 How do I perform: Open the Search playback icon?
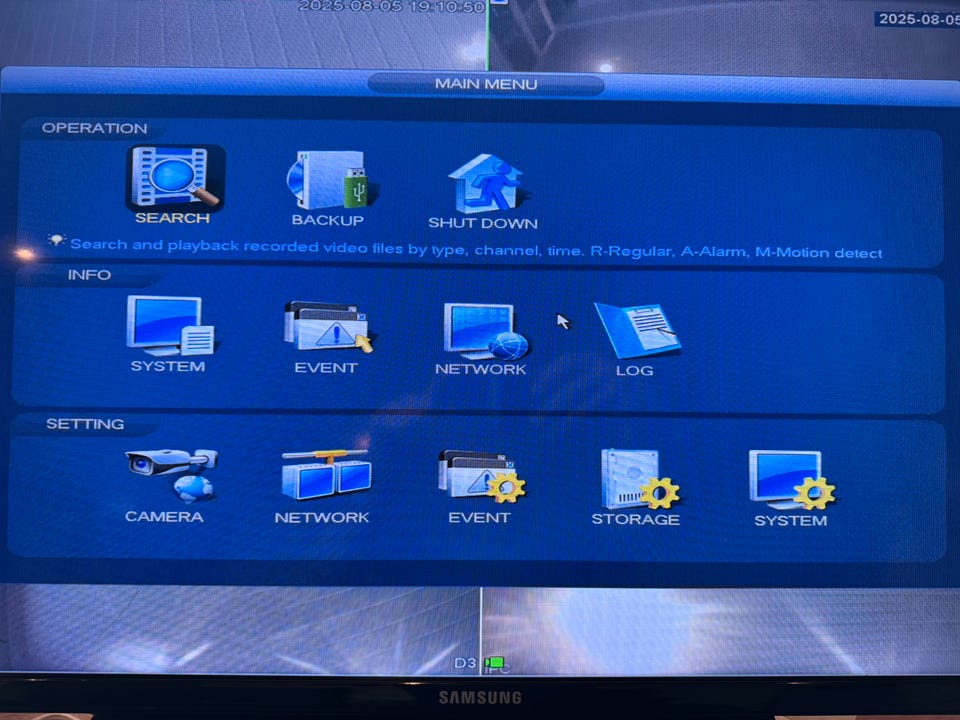(x=175, y=178)
